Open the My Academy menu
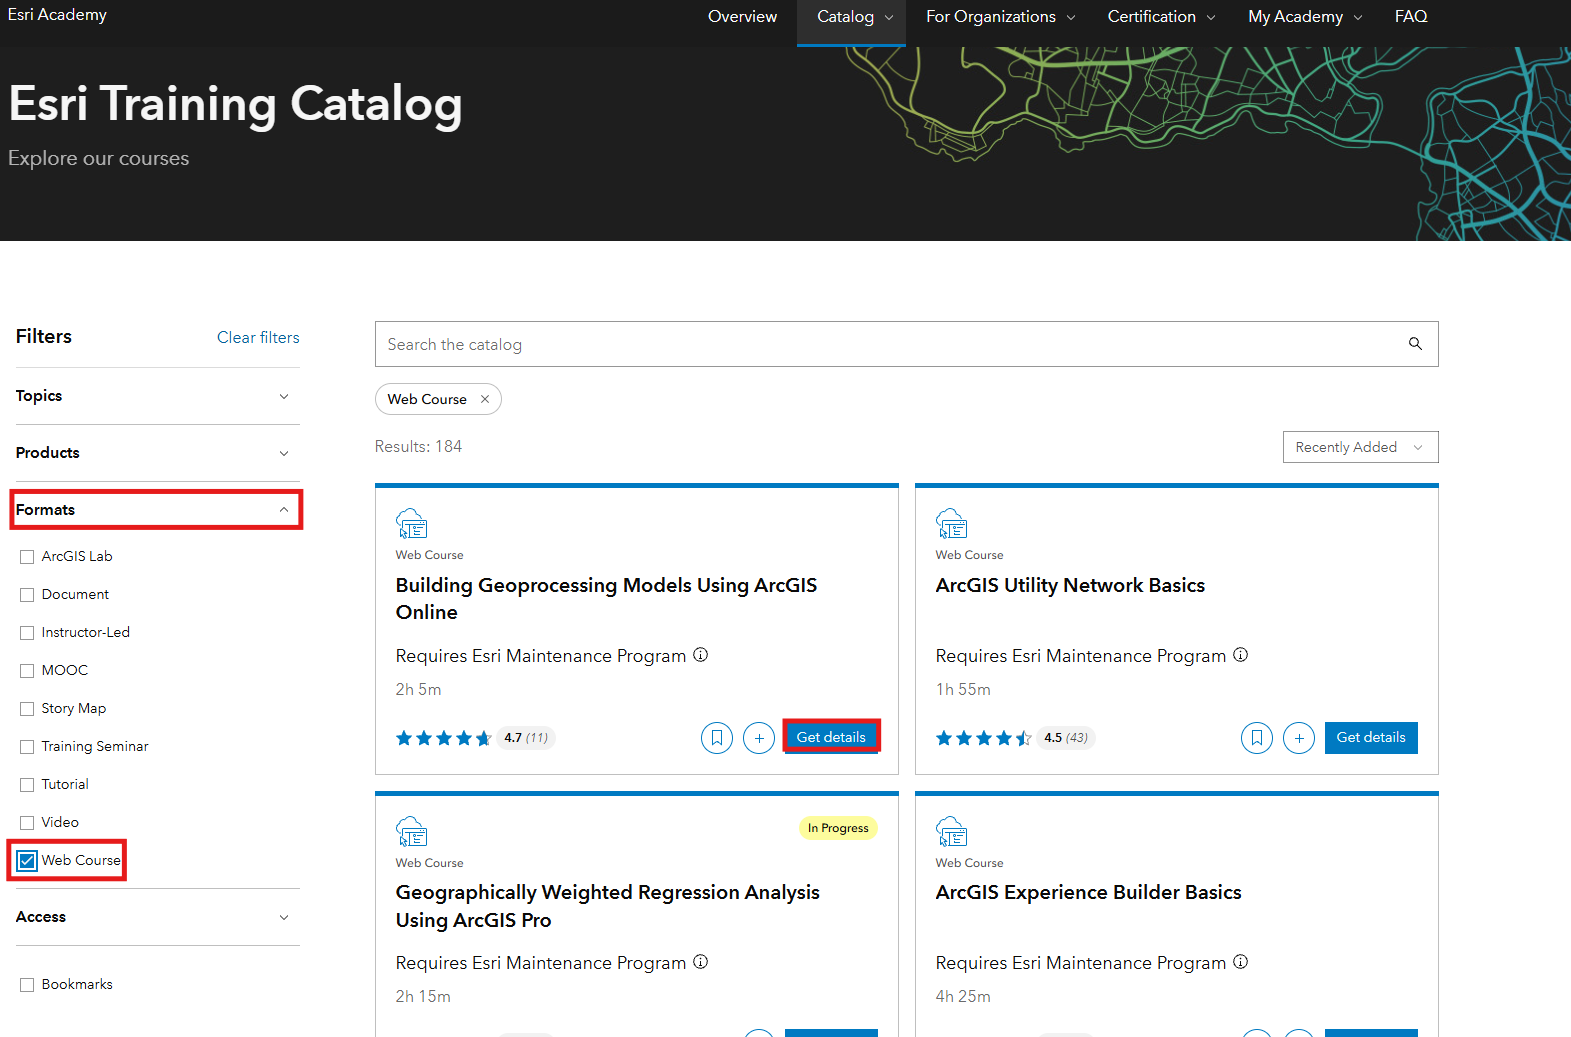Viewport: 1571px width, 1037px height. point(1305,17)
